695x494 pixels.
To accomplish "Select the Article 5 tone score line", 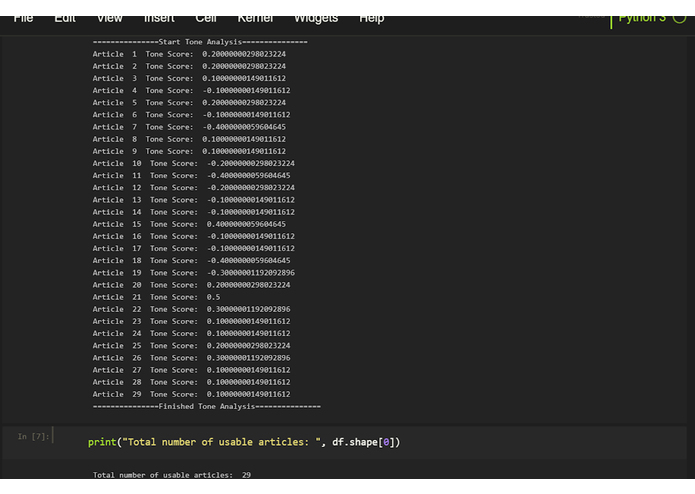I will coord(189,103).
